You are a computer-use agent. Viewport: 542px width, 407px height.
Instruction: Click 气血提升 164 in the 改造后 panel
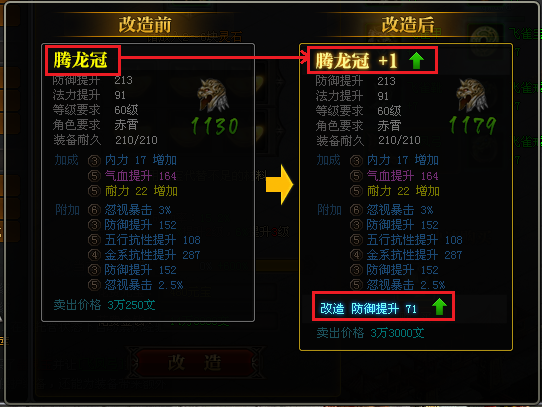click(x=402, y=176)
